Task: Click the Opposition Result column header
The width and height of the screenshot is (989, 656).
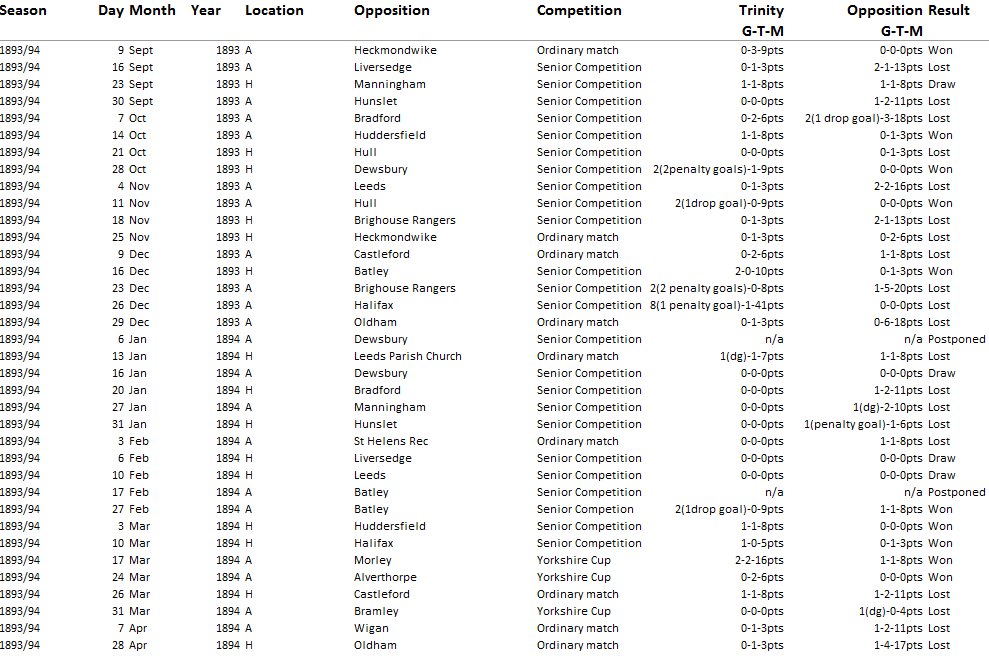Action: point(908,11)
